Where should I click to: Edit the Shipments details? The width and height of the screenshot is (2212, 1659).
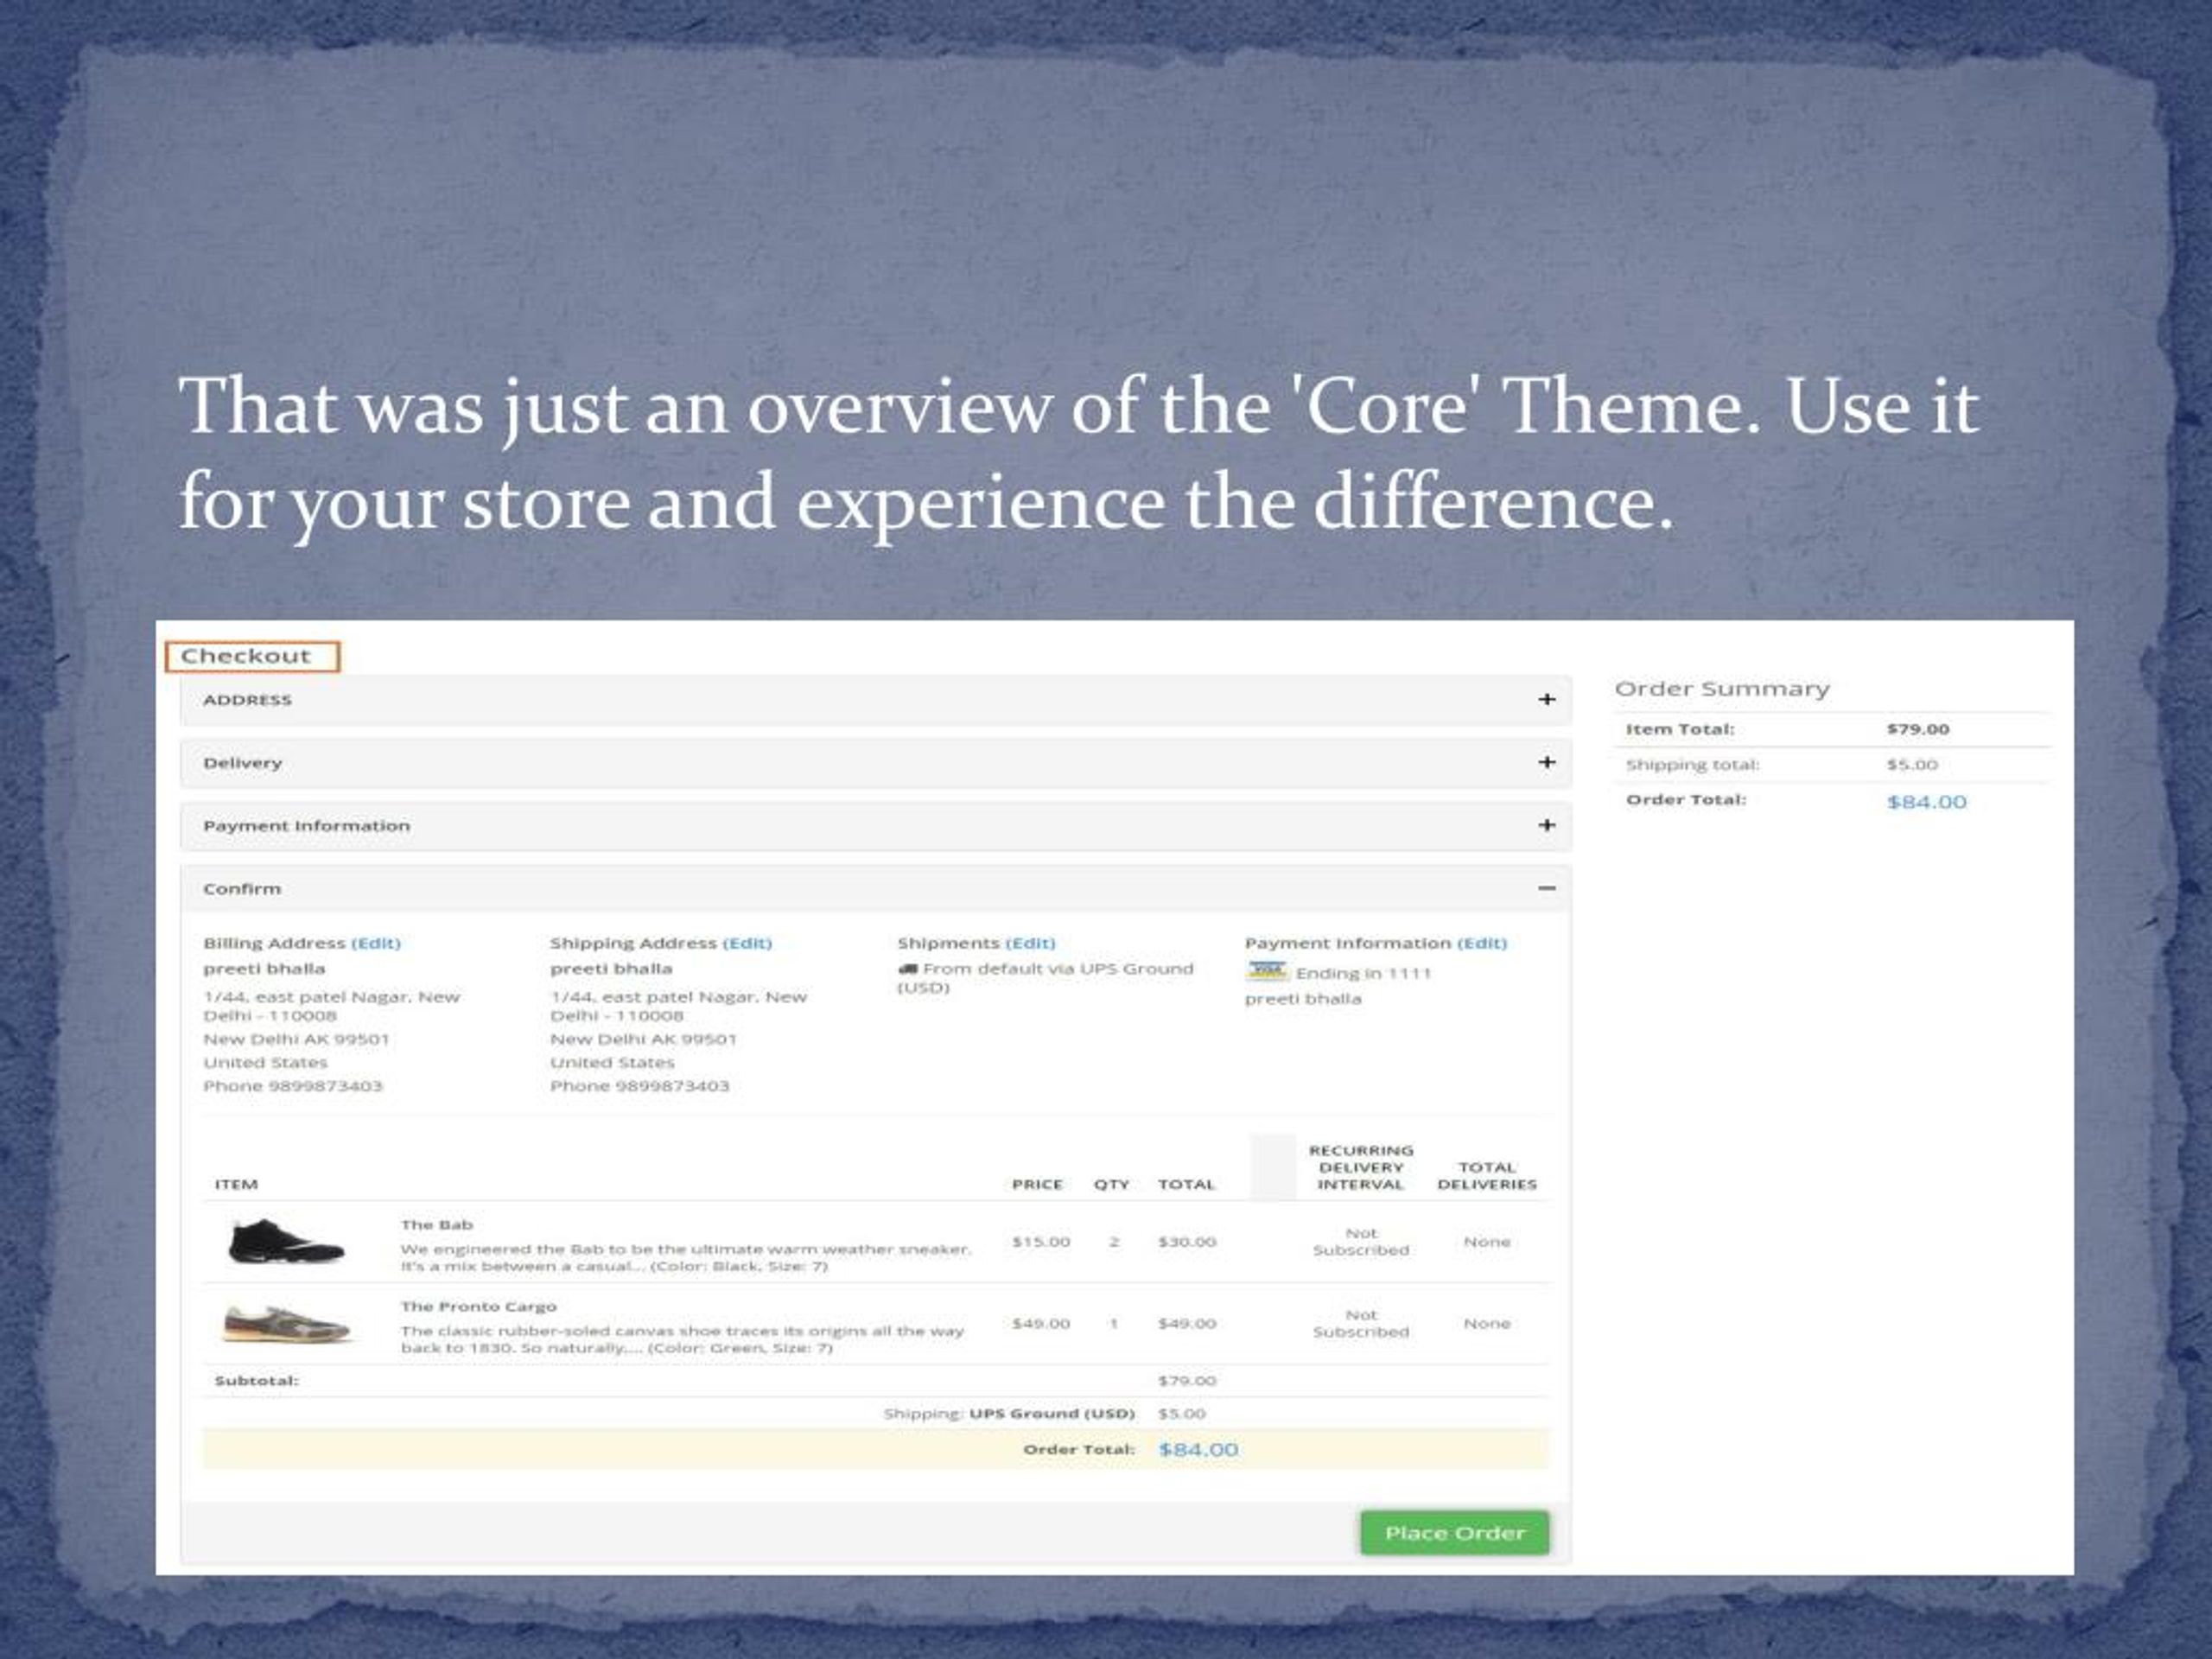tap(1030, 943)
